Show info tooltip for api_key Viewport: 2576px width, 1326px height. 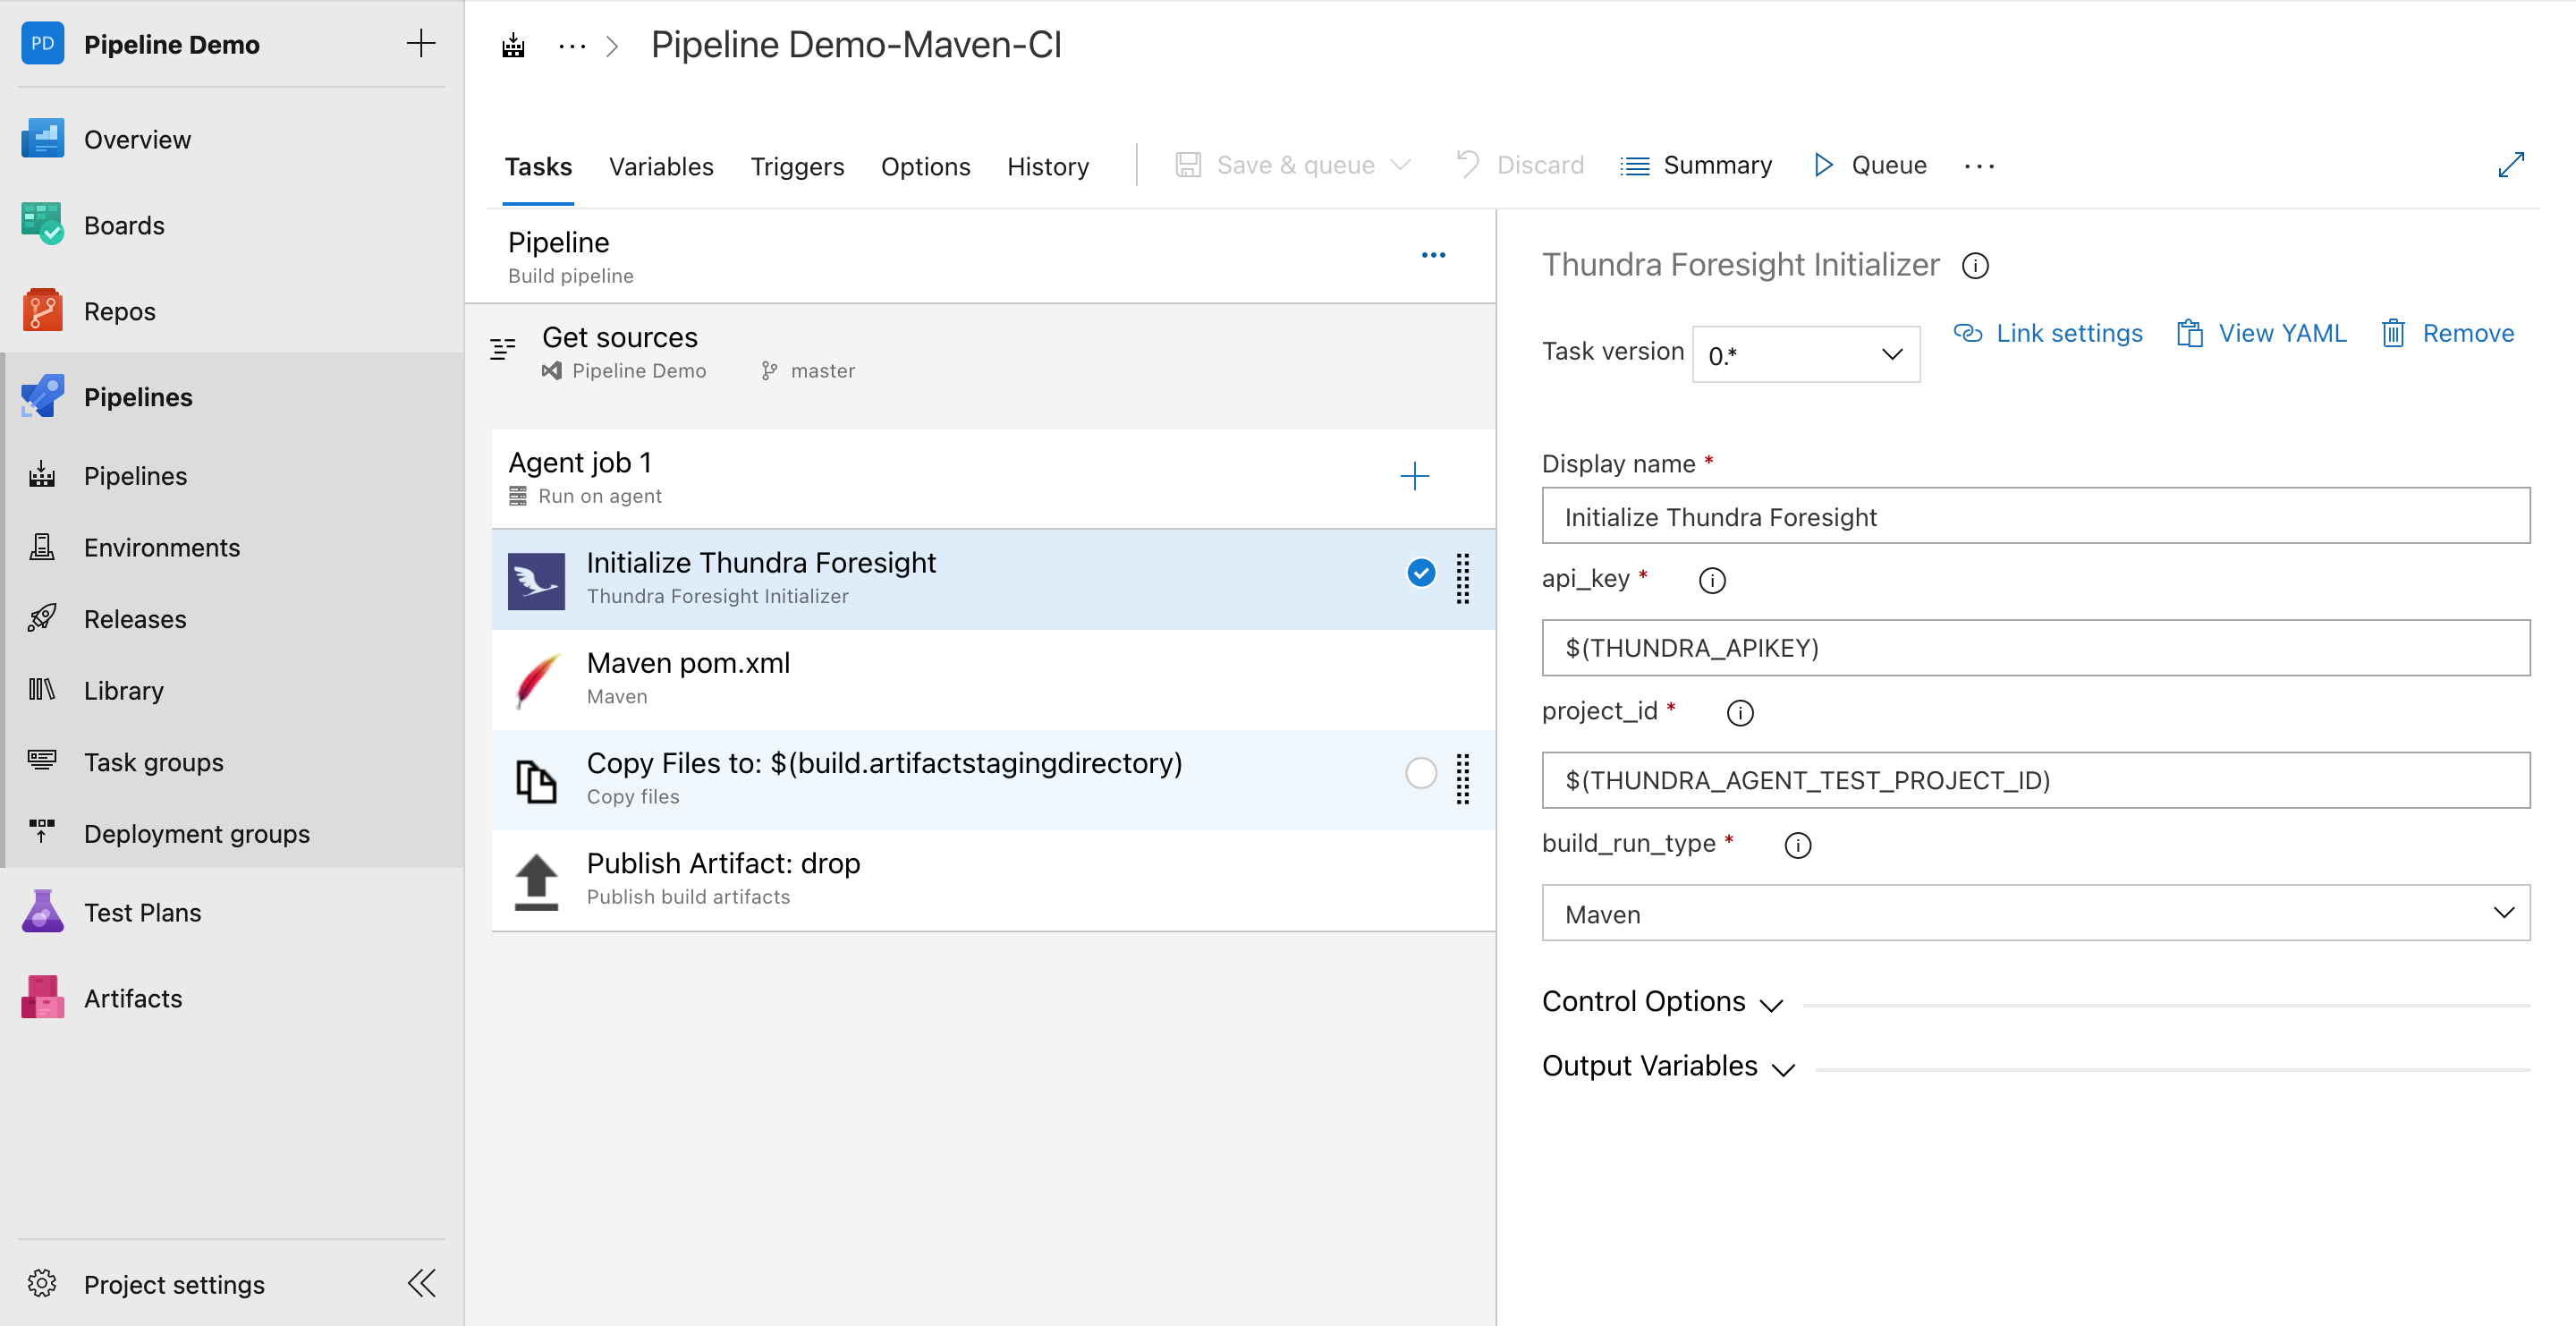[x=1712, y=580]
